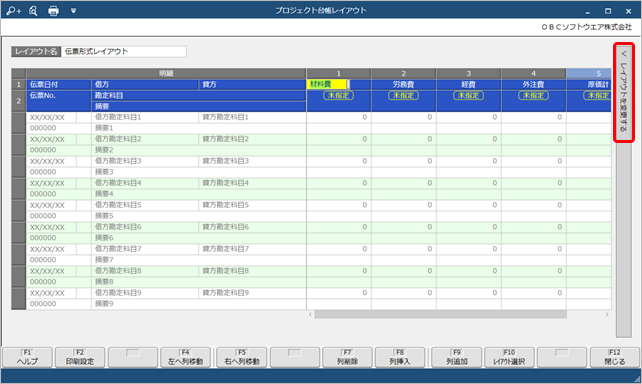Open the print preview icon
Viewport: 642px width, 384px height.
(x=33, y=11)
